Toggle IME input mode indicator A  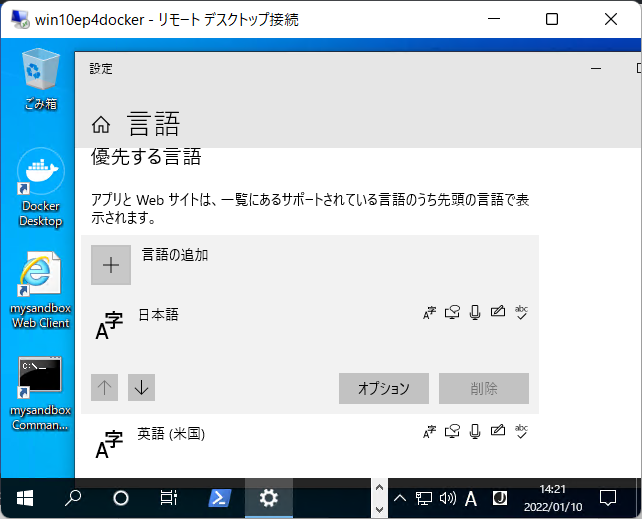click(471, 499)
